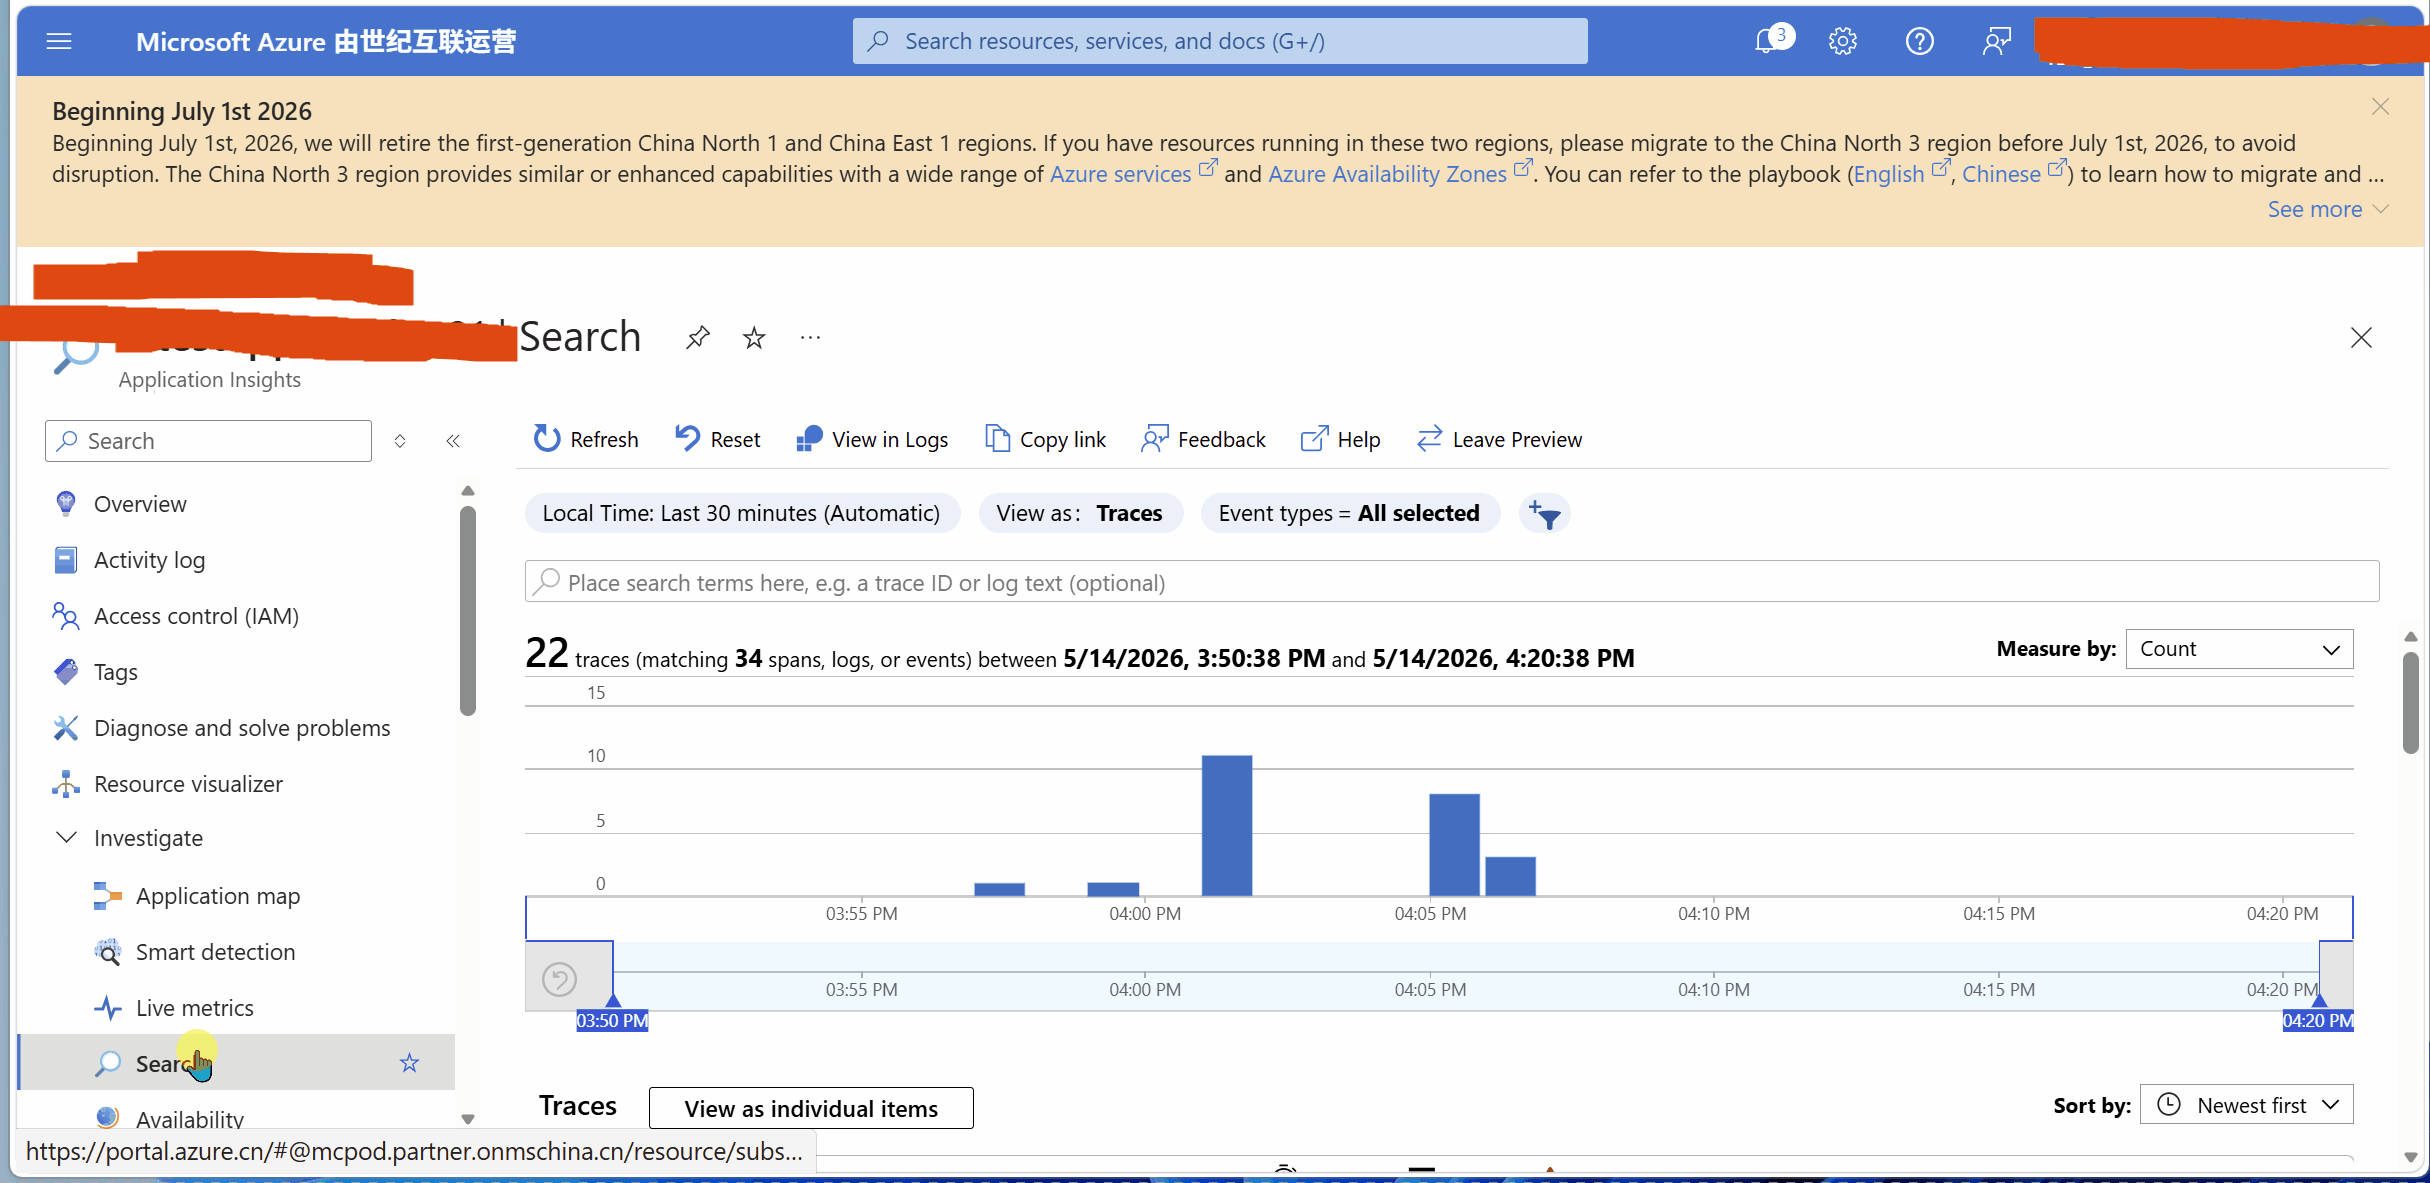Click the sidebar menu search box
The height and width of the screenshot is (1183, 2430).
(208, 441)
